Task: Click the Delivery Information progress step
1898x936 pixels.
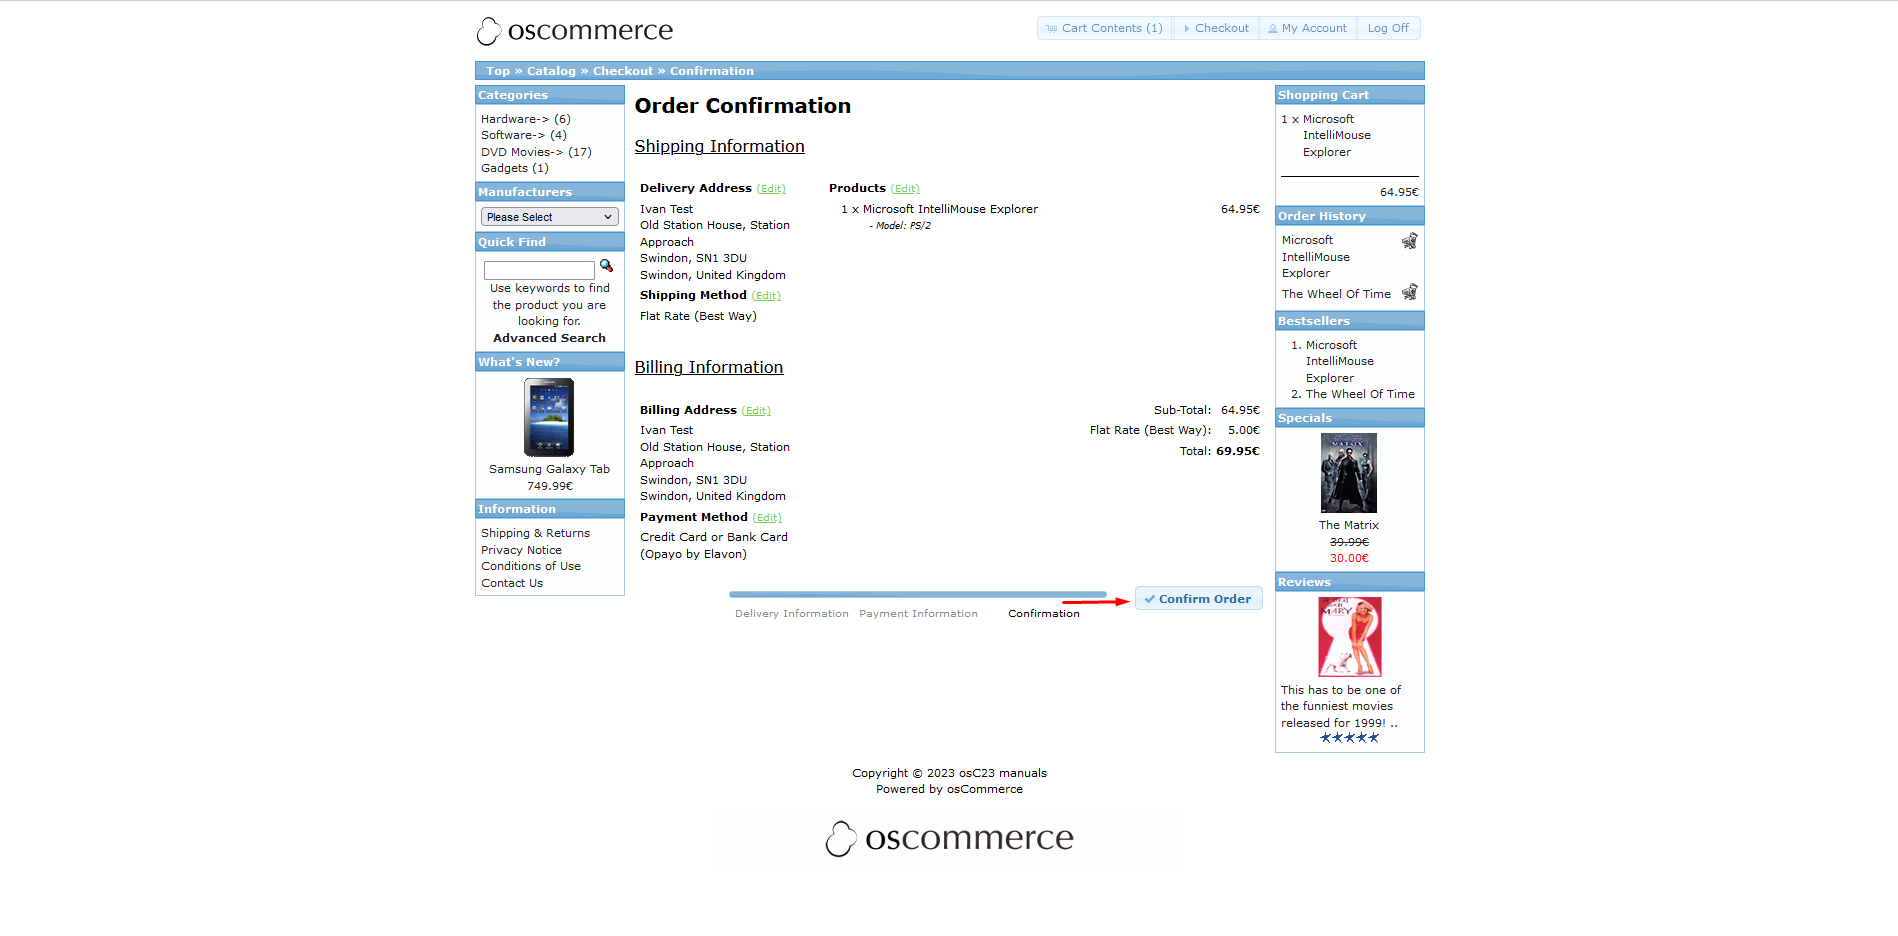Action: point(791,614)
